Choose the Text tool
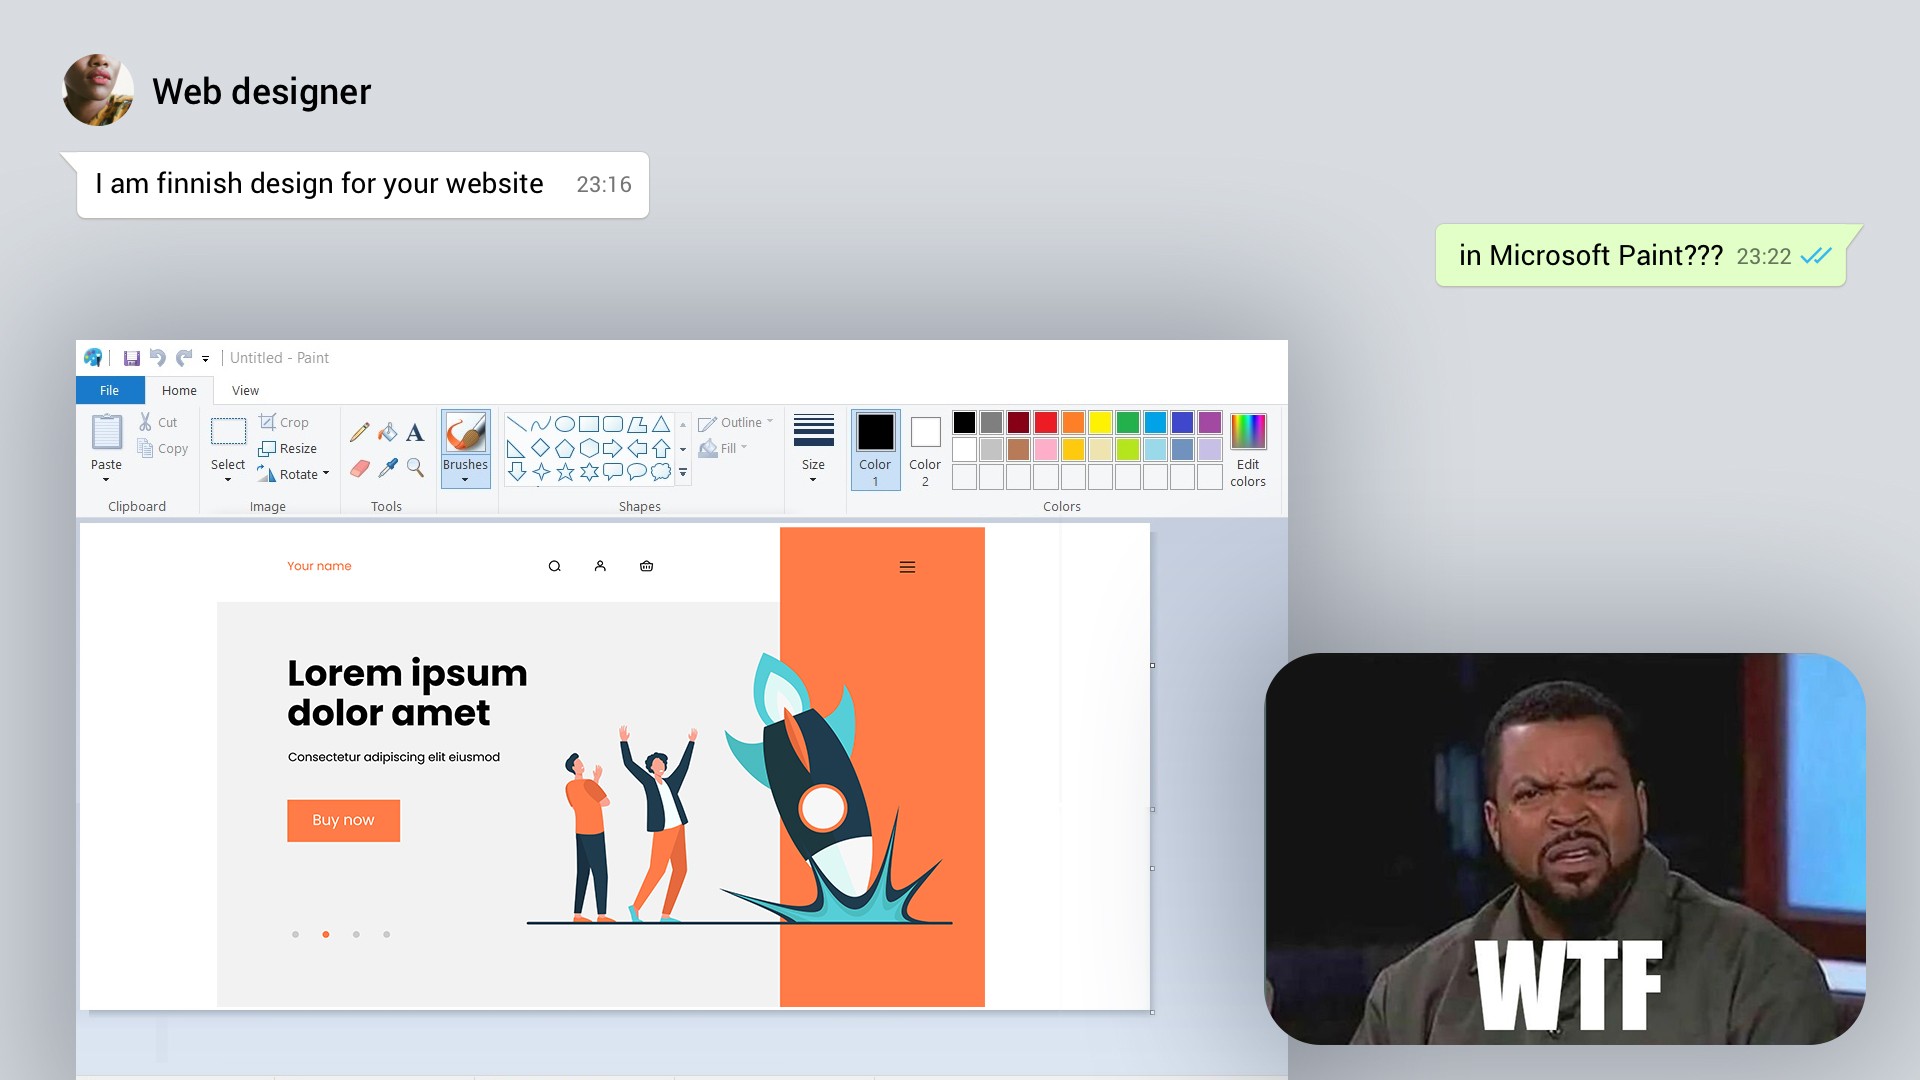Screen dimensions: 1920x1080 tap(415, 433)
